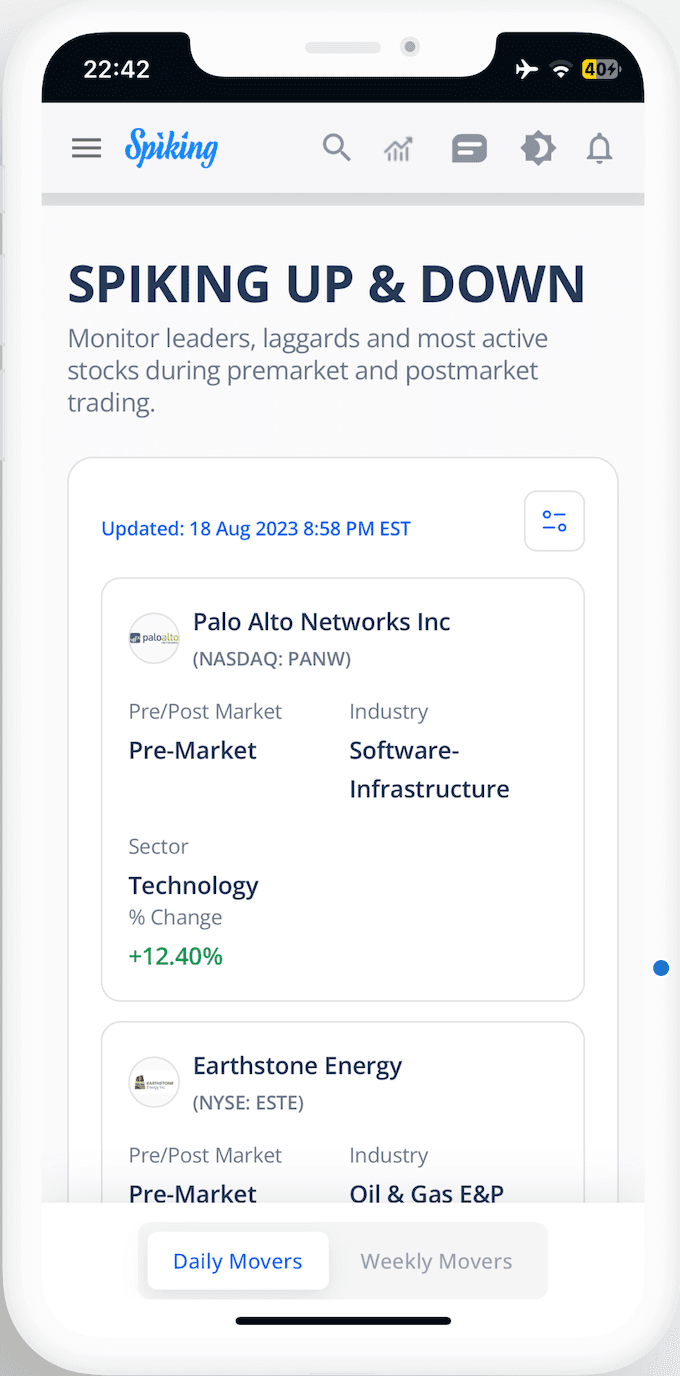
Task: Switch to Daily Movers tab
Action: click(238, 1261)
